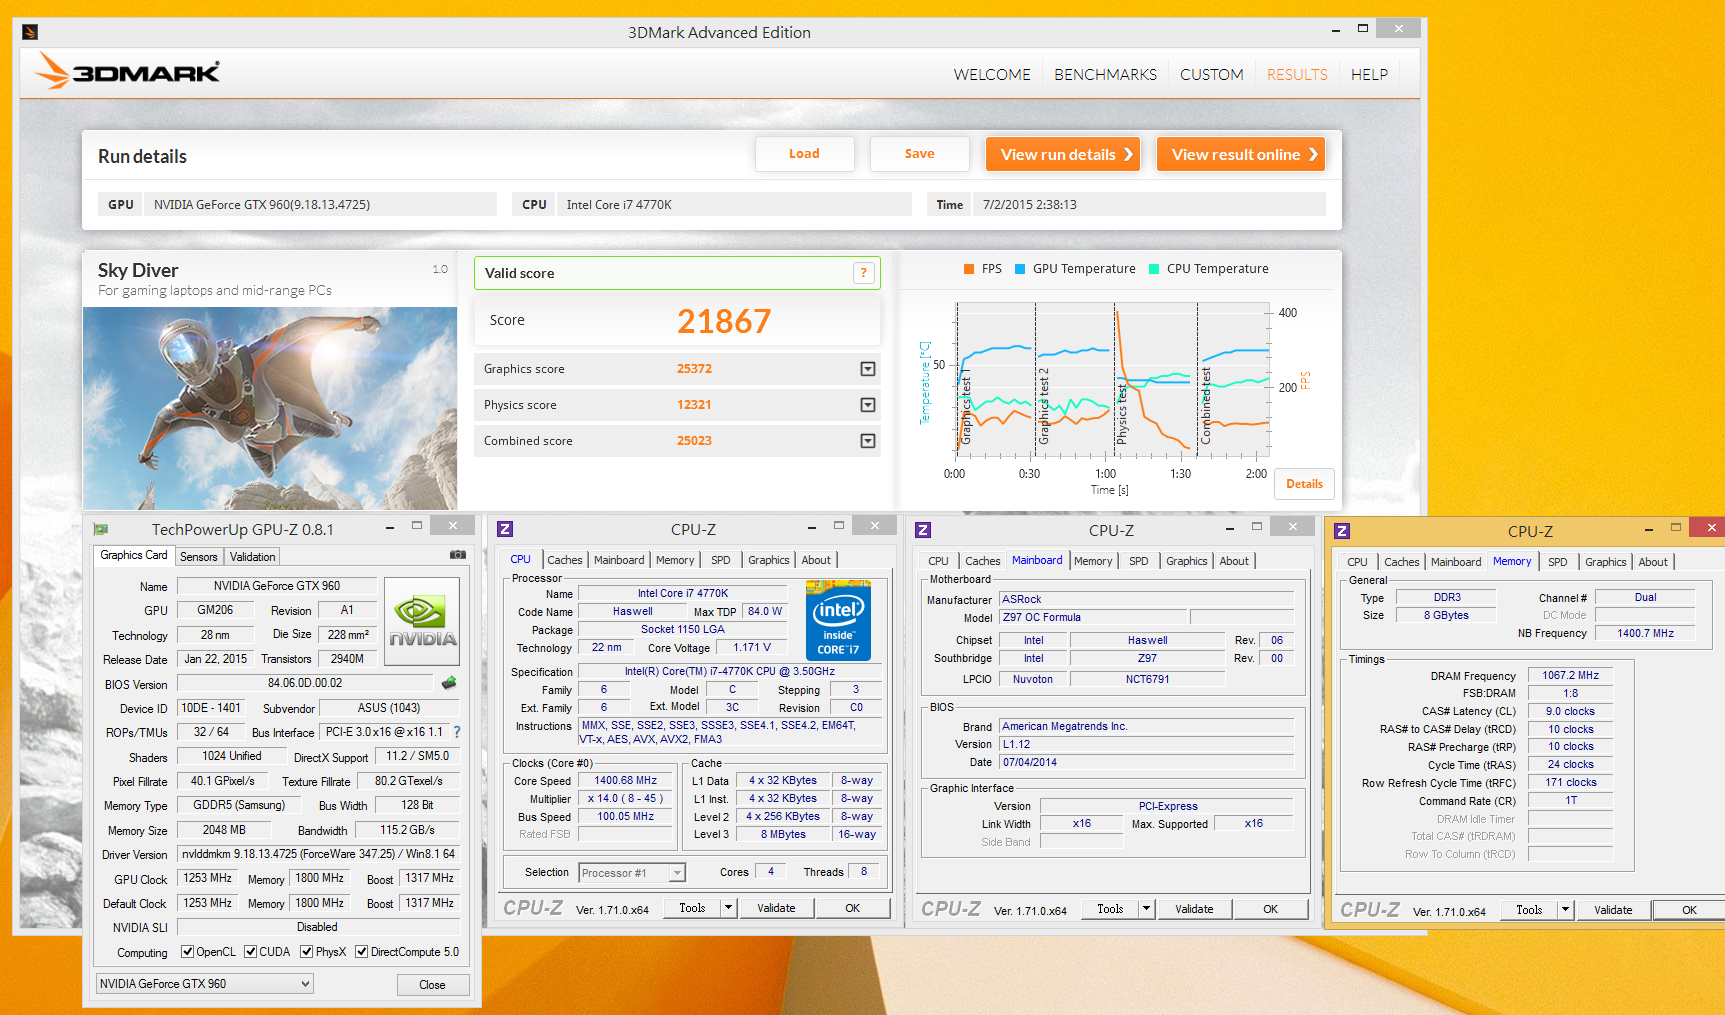Click the FPS orange legend marker
The image size is (1725, 1015).
[969, 269]
